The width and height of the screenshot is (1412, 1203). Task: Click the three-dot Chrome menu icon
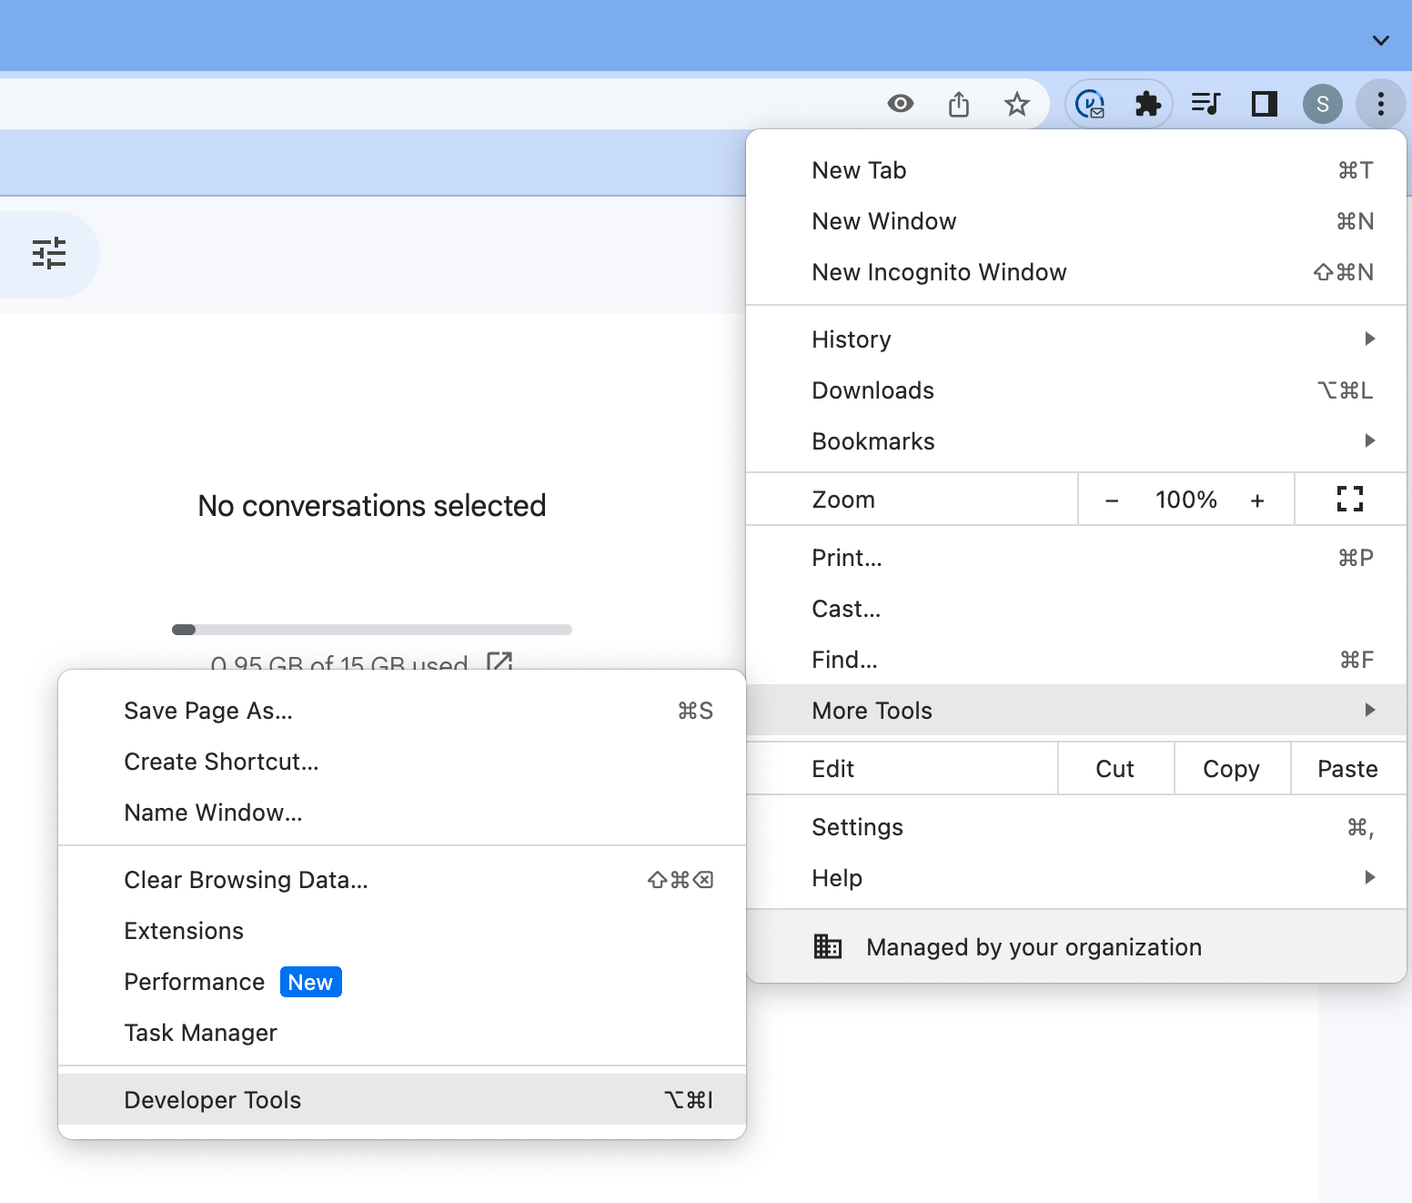[1380, 103]
